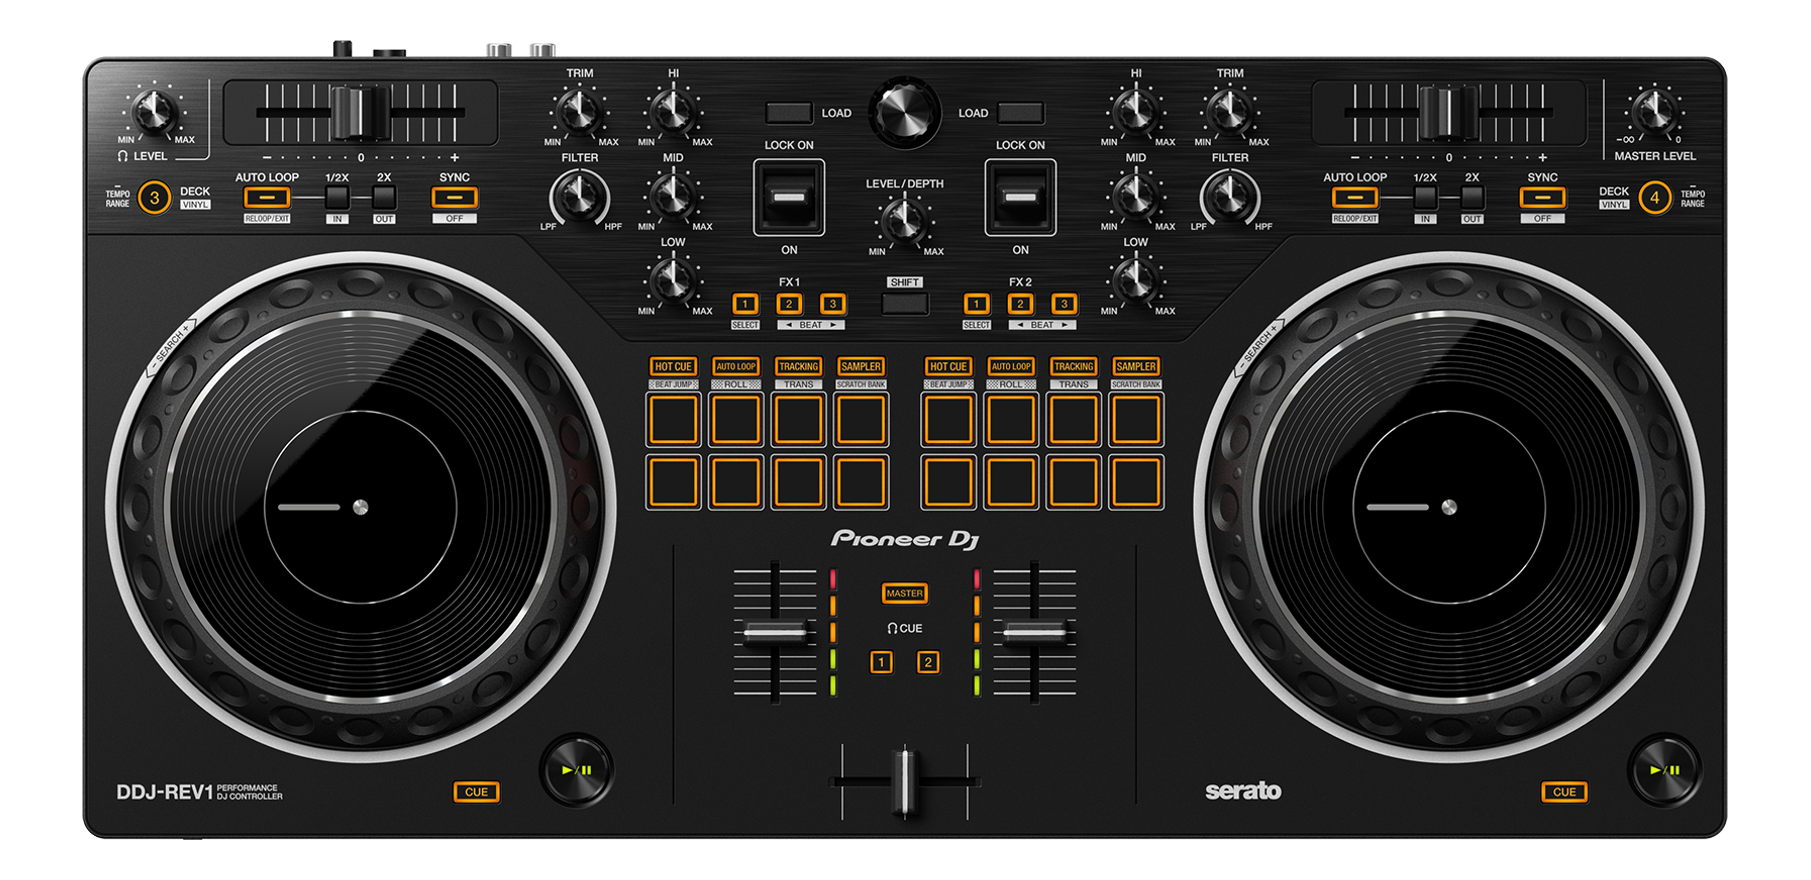The height and width of the screenshot is (880, 1811).
Task: Touch the right jog wheel platter center
Action: [x=1449, y=507]
